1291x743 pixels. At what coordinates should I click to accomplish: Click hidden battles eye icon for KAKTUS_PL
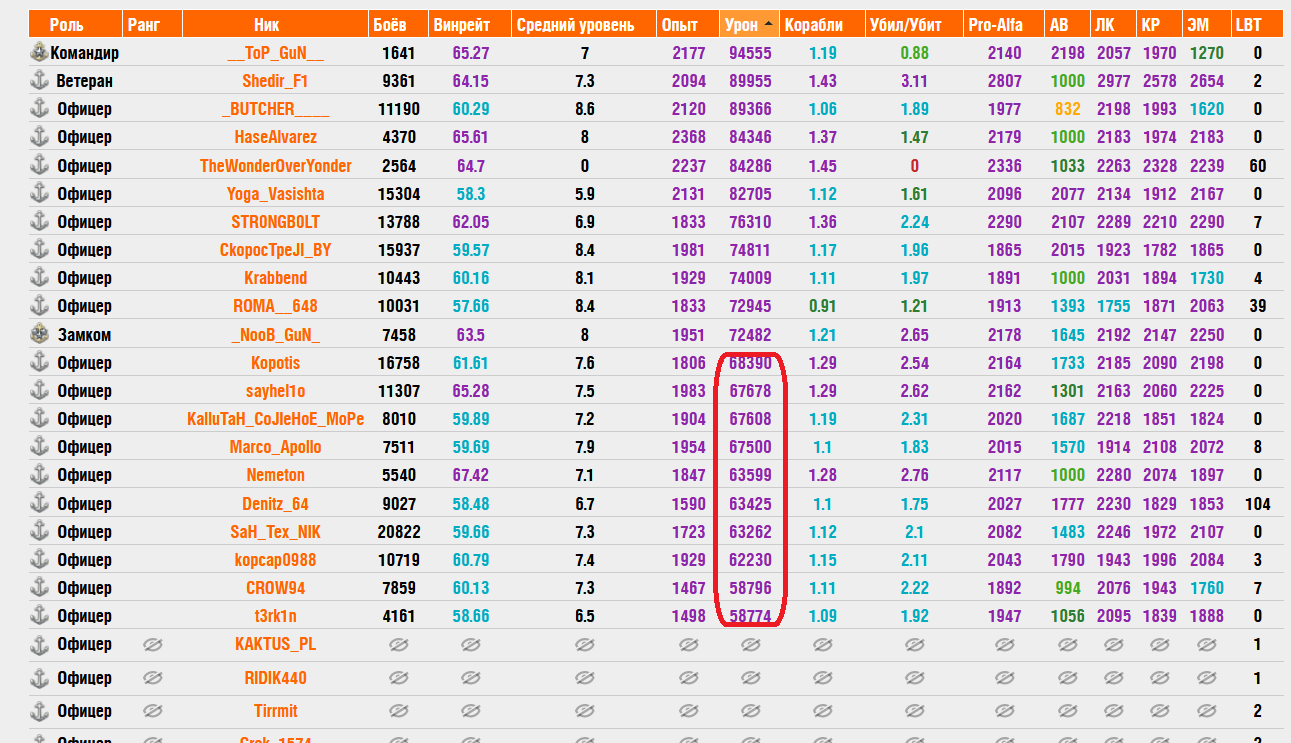[x=399, y=645]
